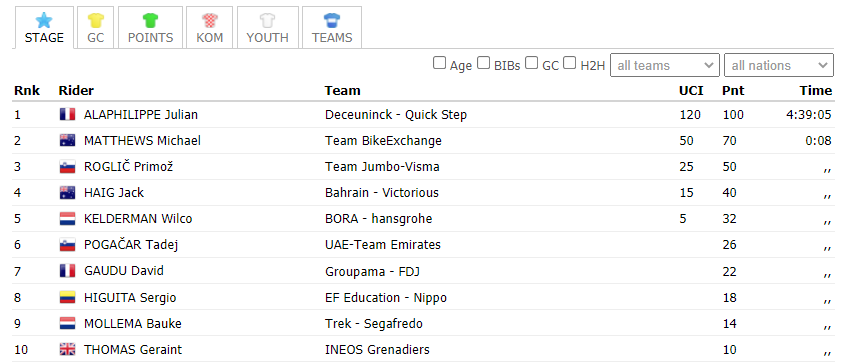Open rider ALAPHILIPPE Julian's page
846x364 pixels.
tap(141, 114)
